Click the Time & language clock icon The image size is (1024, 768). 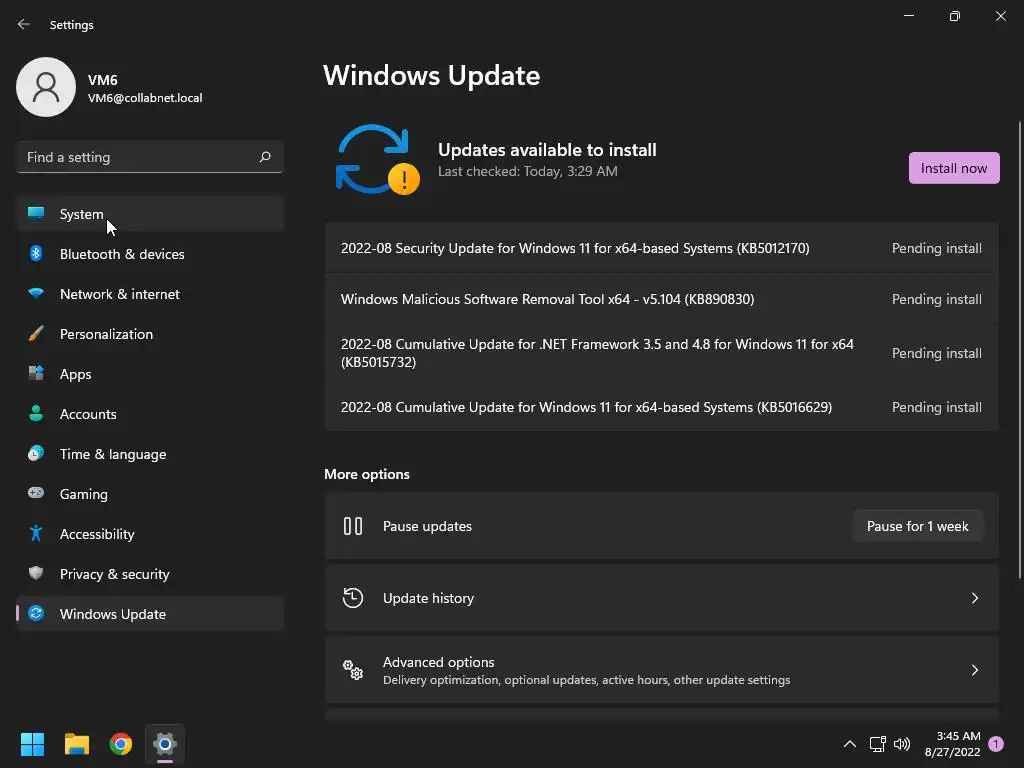(36, 453)
